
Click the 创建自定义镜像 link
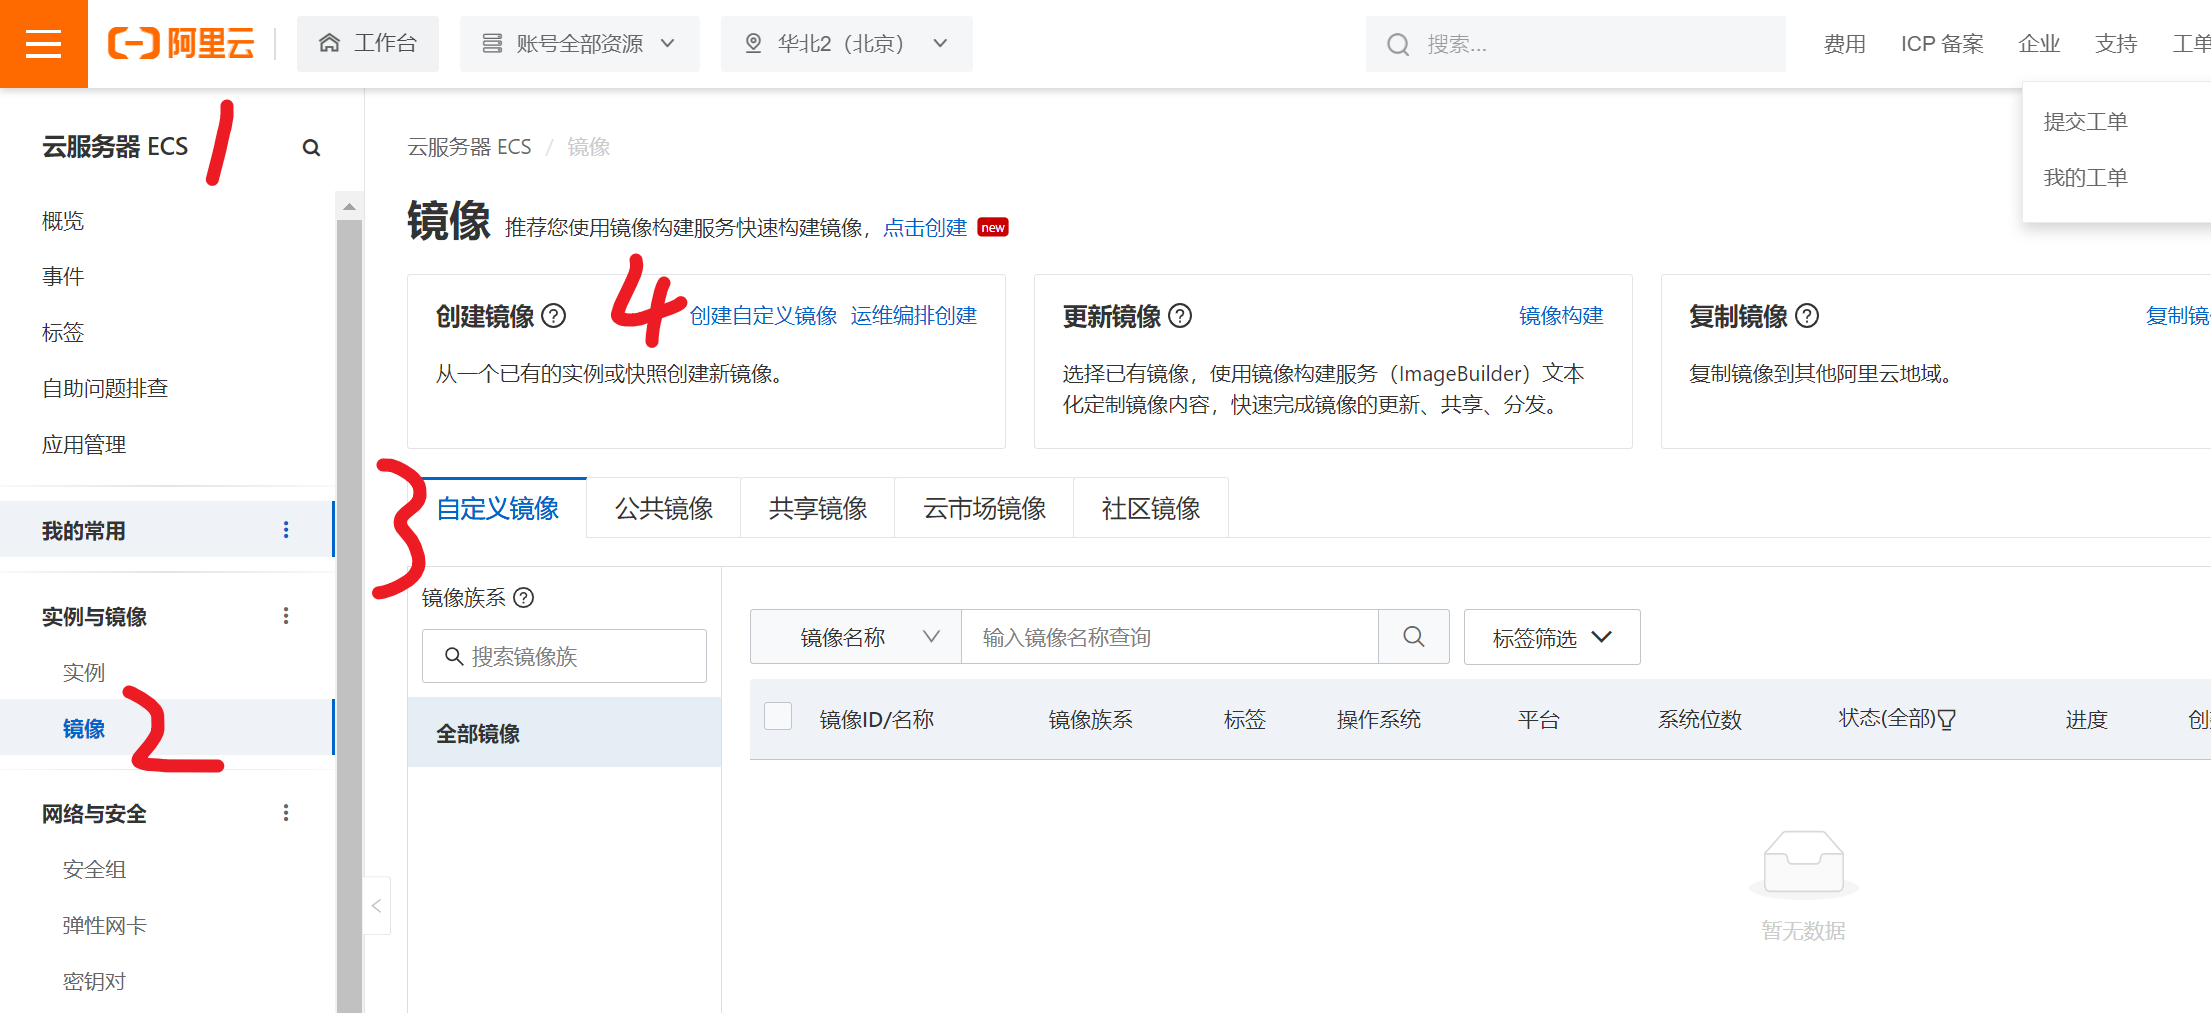[x=763, y=316]
